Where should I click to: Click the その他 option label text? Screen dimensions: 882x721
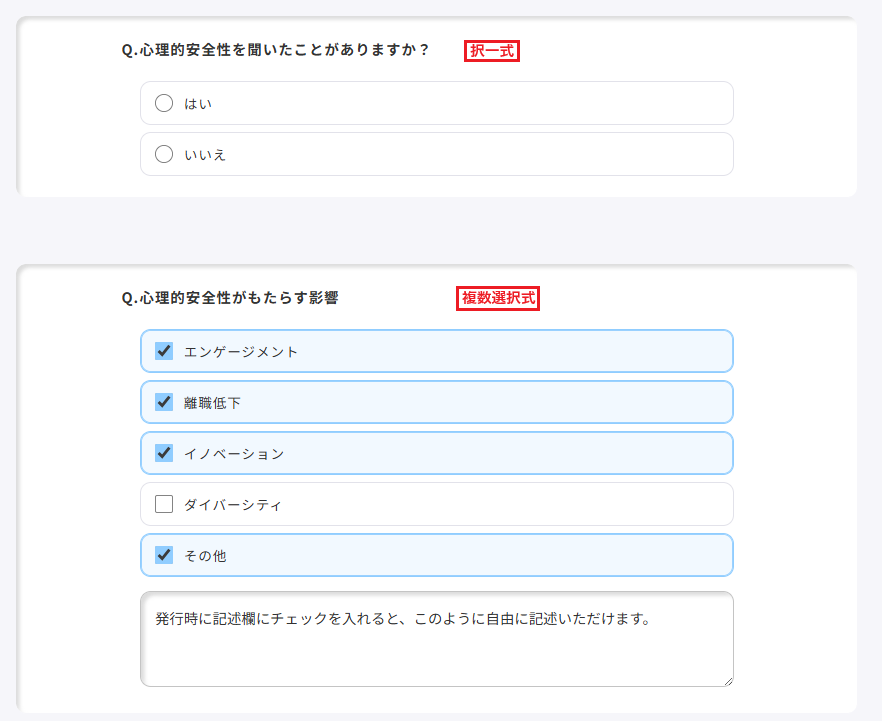pos(205,556)
